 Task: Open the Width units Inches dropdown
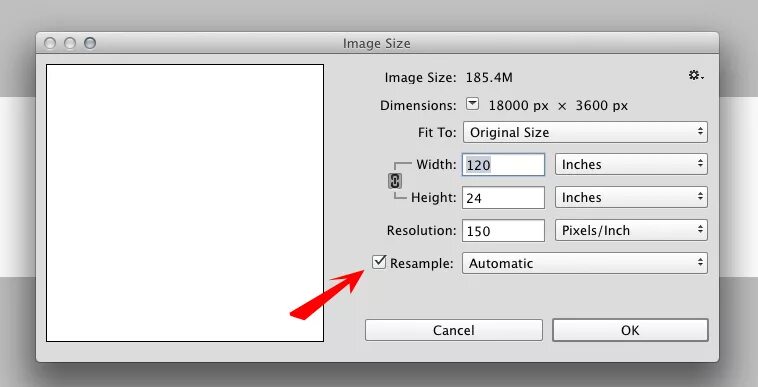coord(631,164)
